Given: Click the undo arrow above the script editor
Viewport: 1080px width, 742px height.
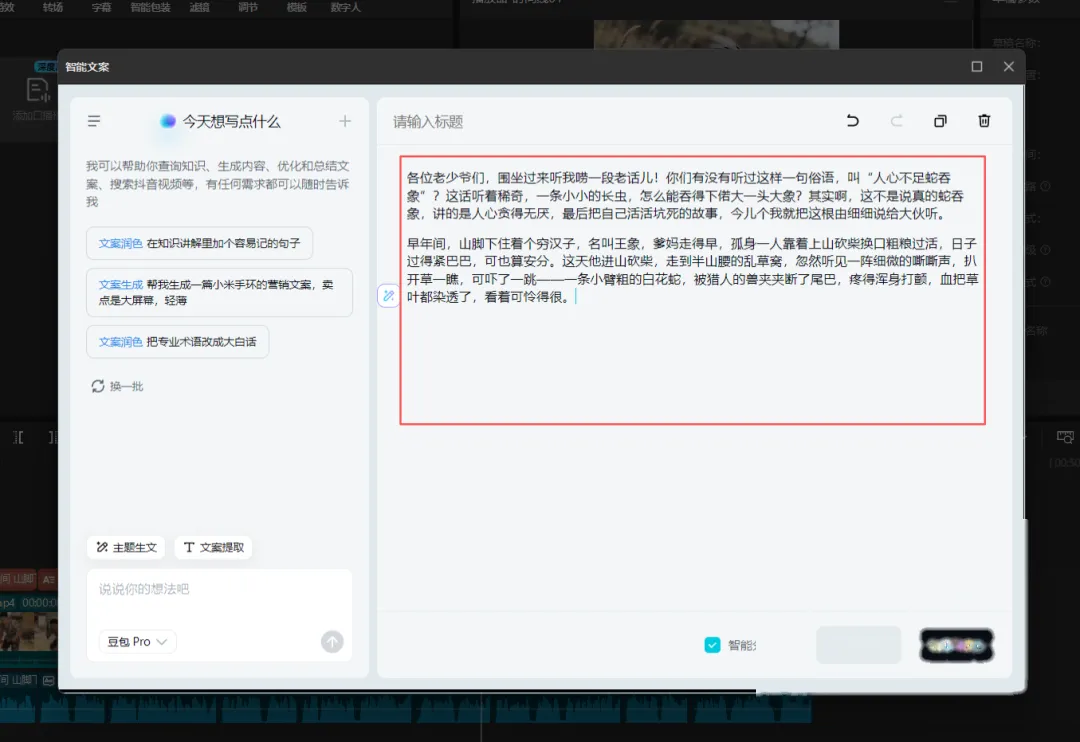Looking at the screenshot, I should [853, 121].
